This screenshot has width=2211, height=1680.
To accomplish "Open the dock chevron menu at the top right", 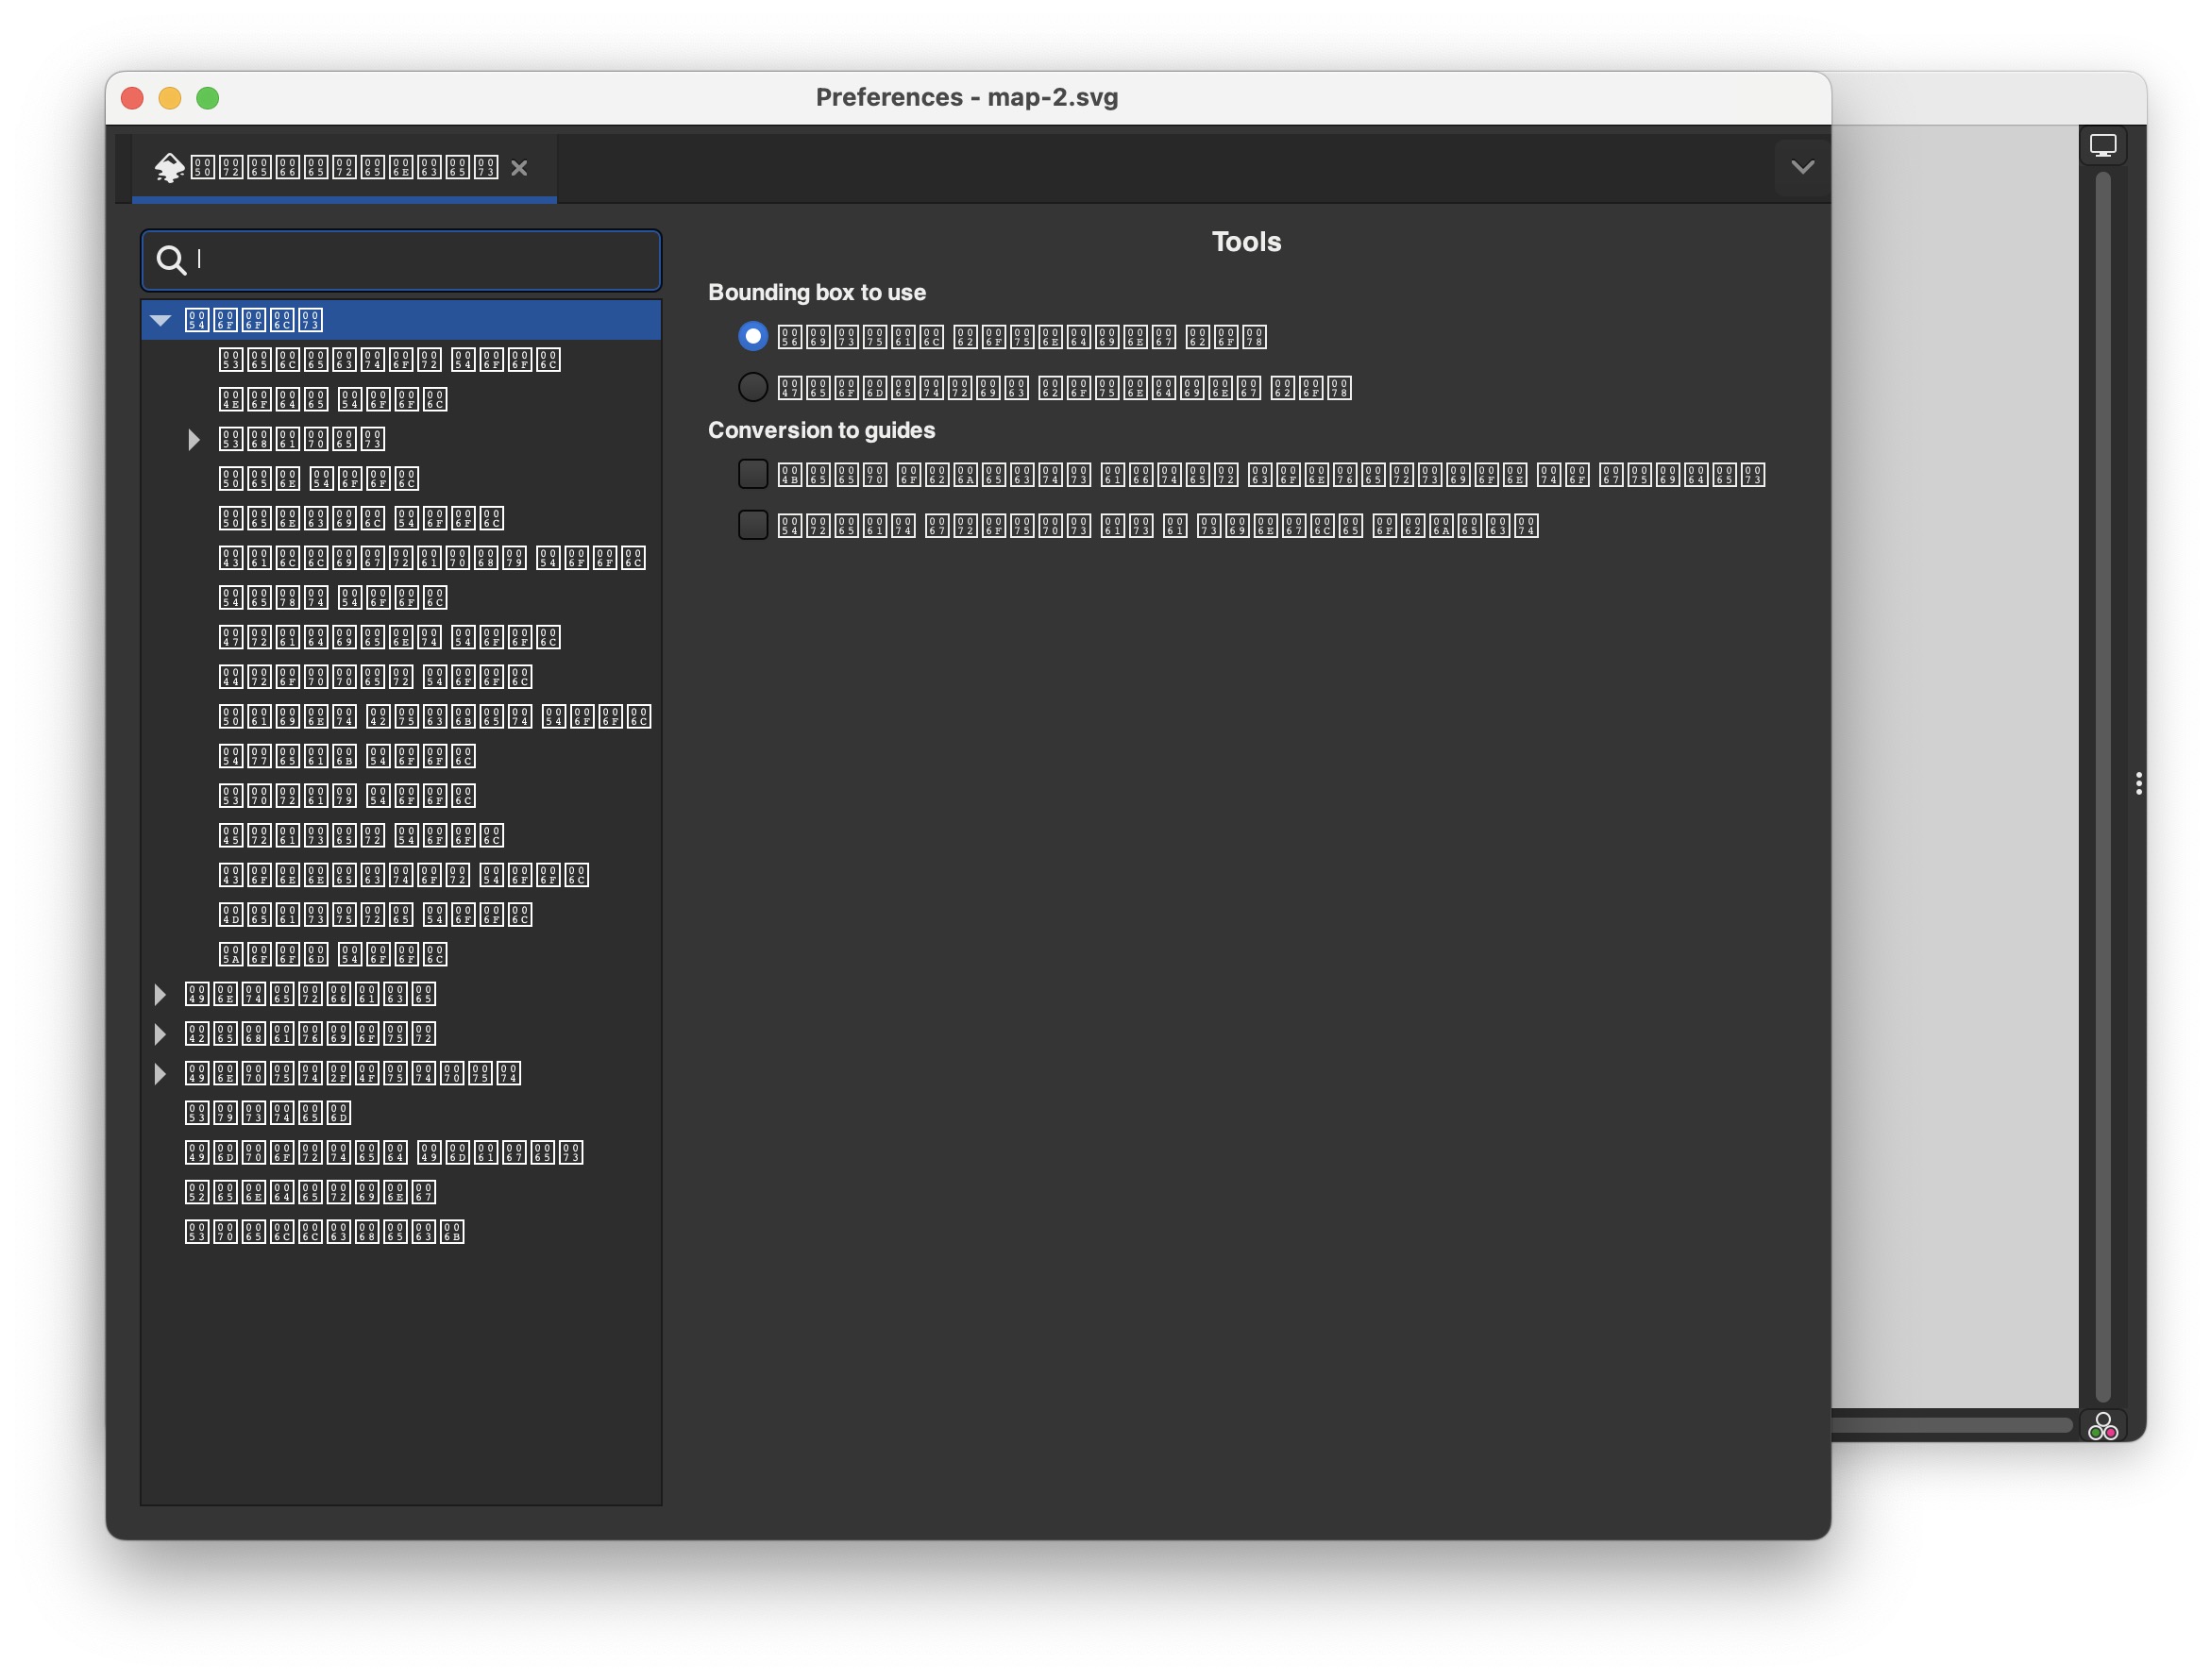I will (x=1802, y=167).
